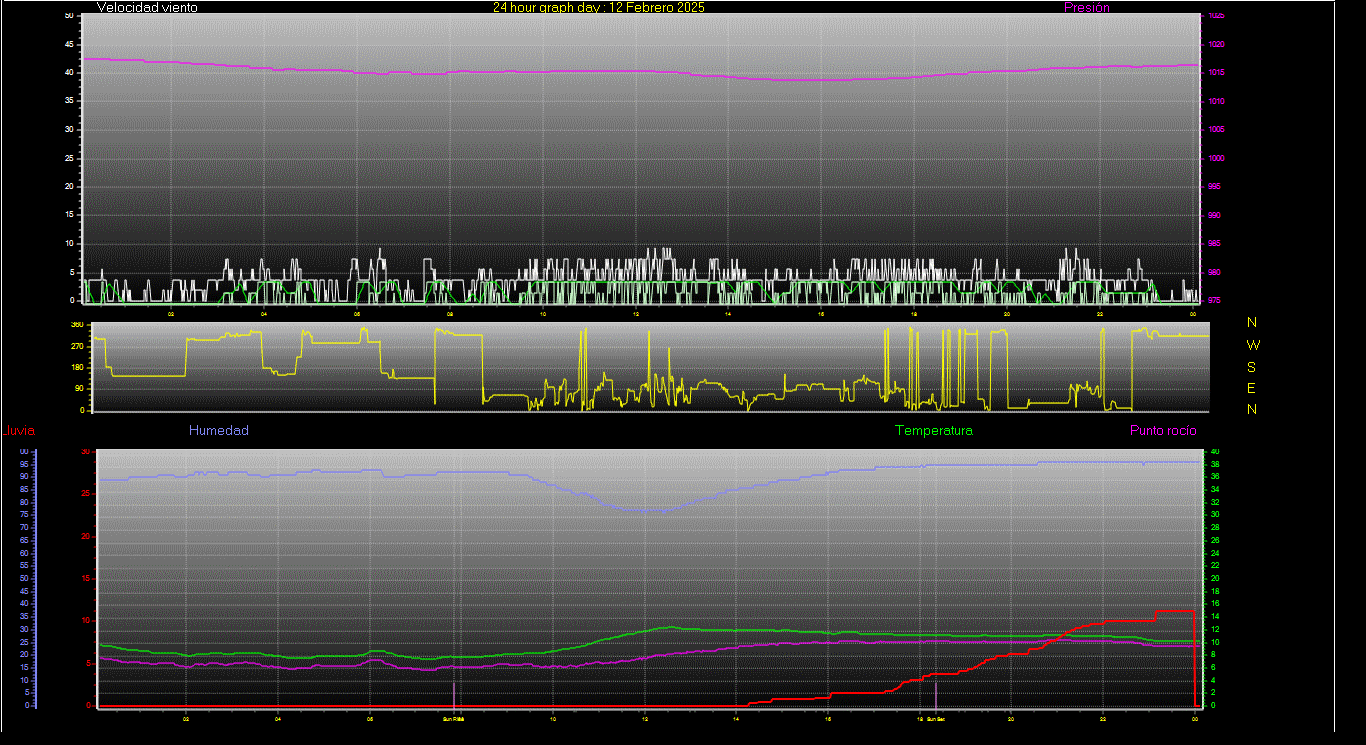The height and width of the screenshot is (745, 1366).
Task: Click the 'Velocidad viento' graph label
Action: (147, 7)
